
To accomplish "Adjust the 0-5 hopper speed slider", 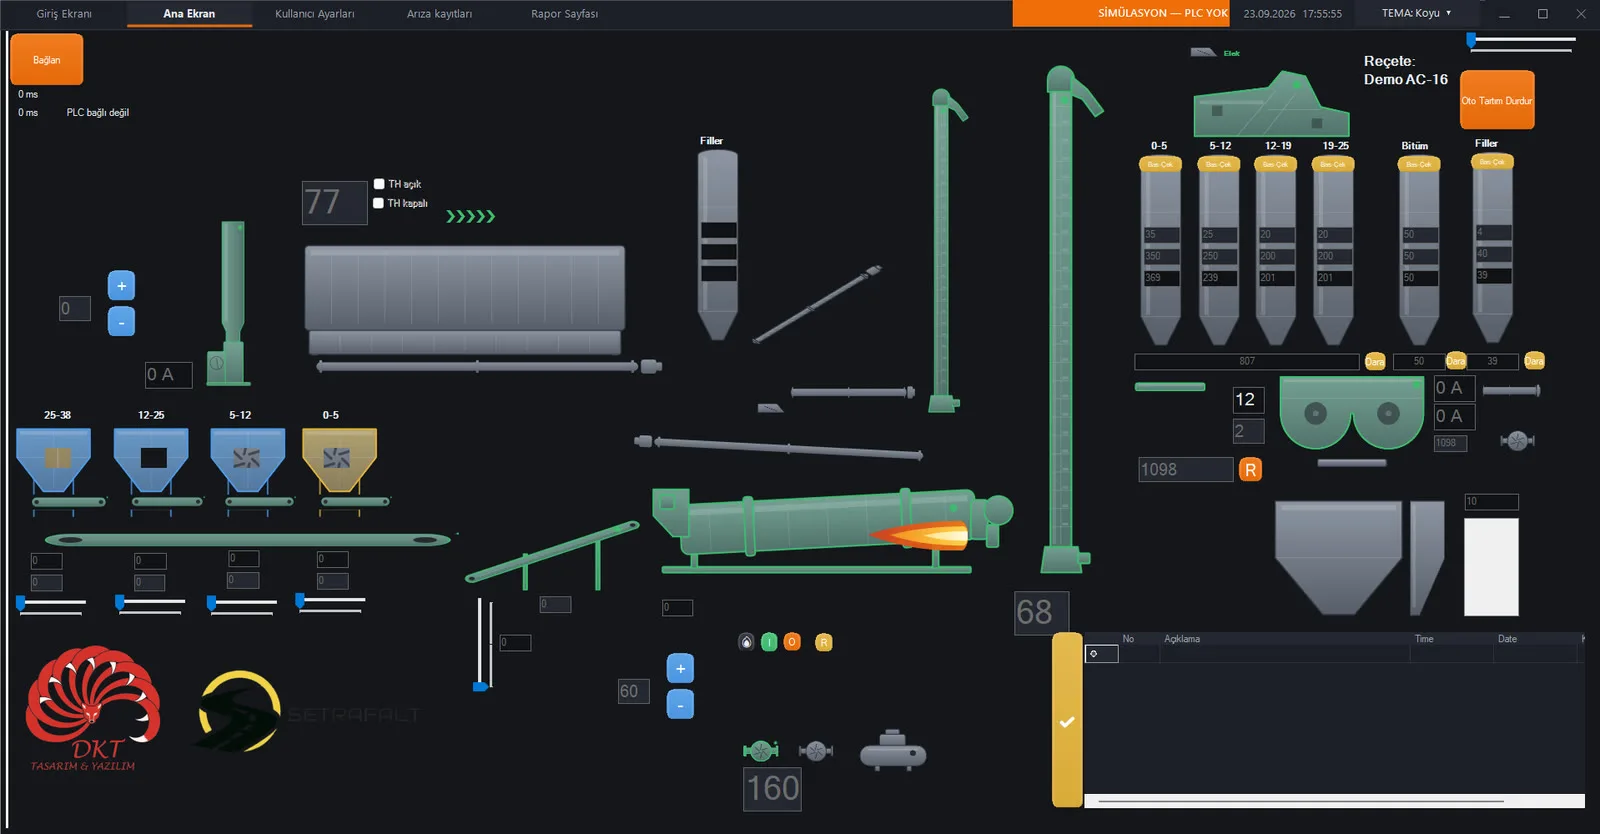I will pos(330,601).
